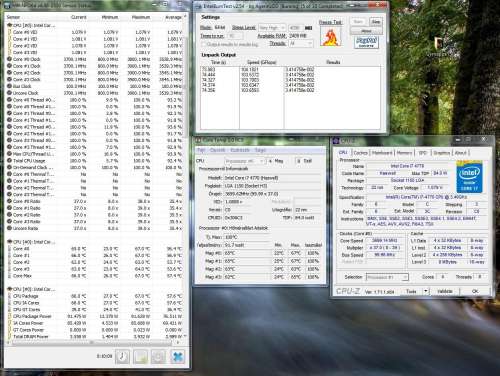Click the flame Freeze Test icon in IntelBurnTest
500x376 pixels.
tap(331, 37)
